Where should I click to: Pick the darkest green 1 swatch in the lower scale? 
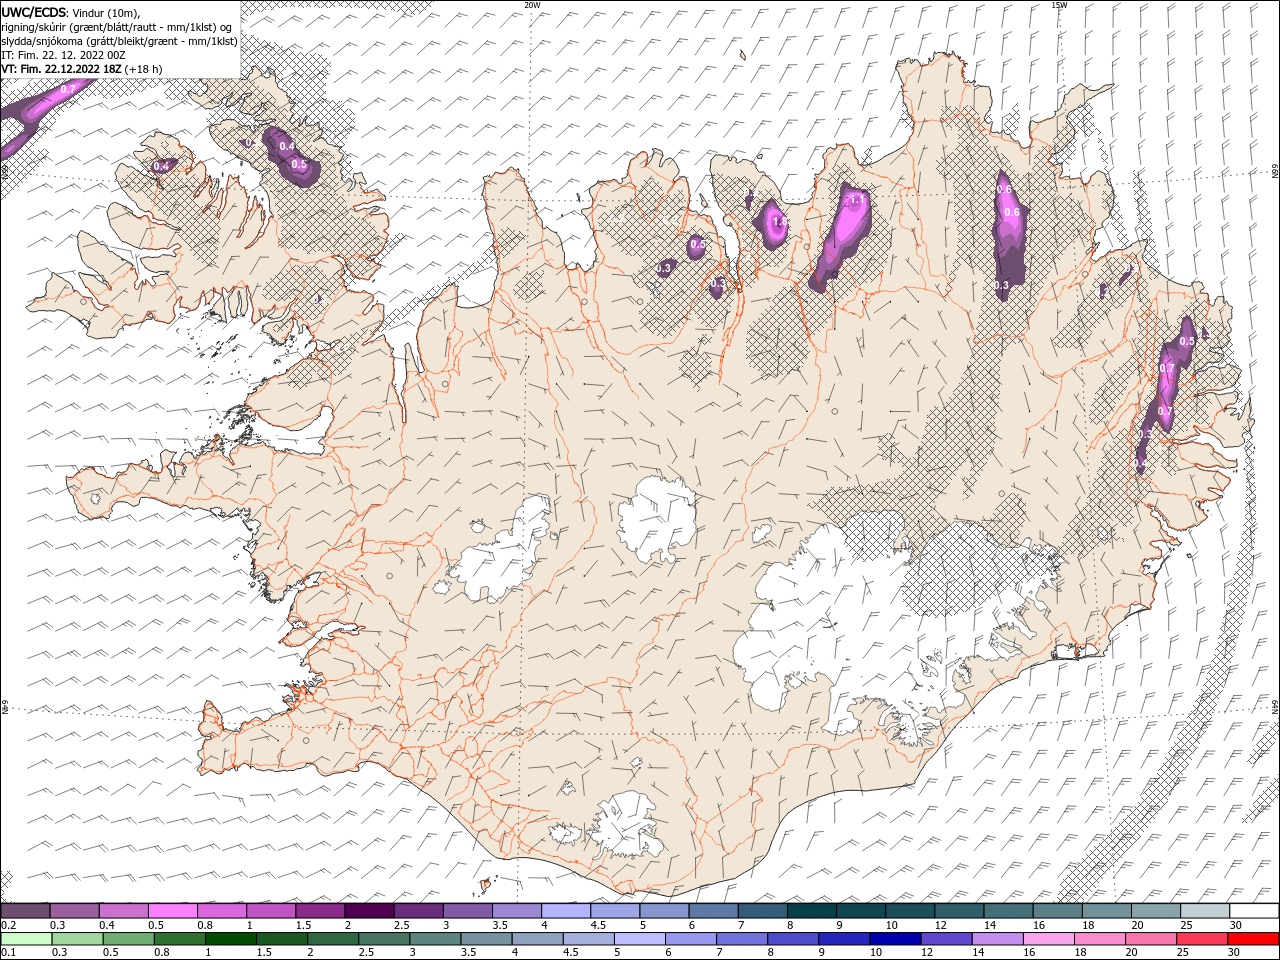[x=229, y=939]
